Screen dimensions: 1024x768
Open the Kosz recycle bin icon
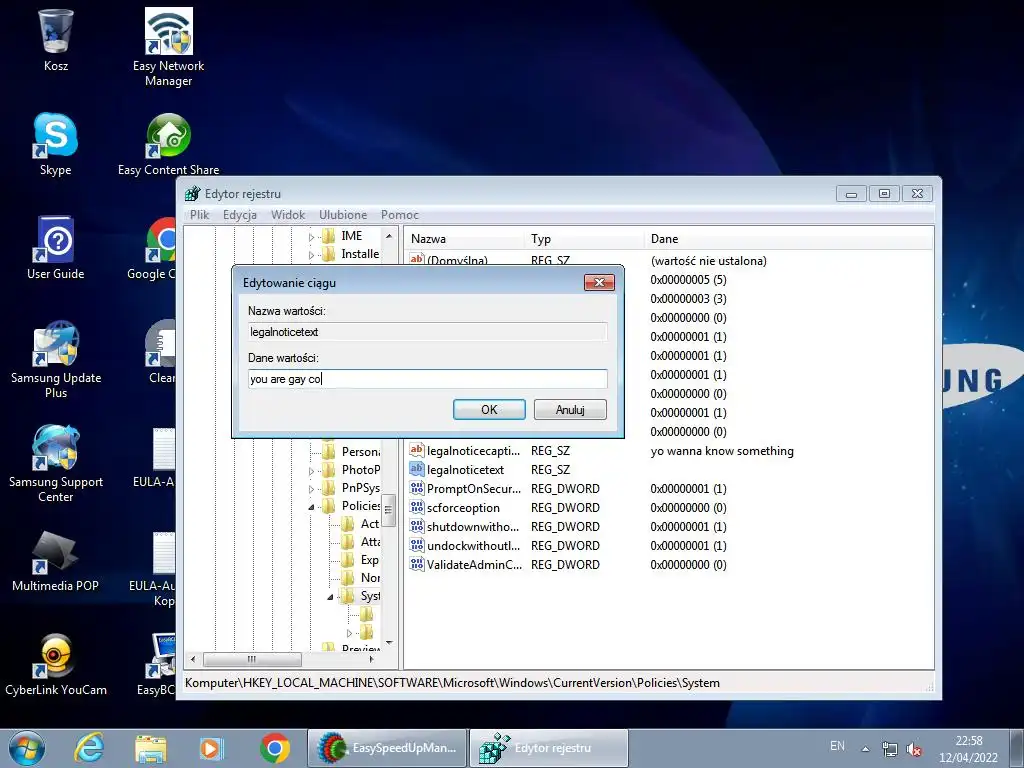point(56,39)
